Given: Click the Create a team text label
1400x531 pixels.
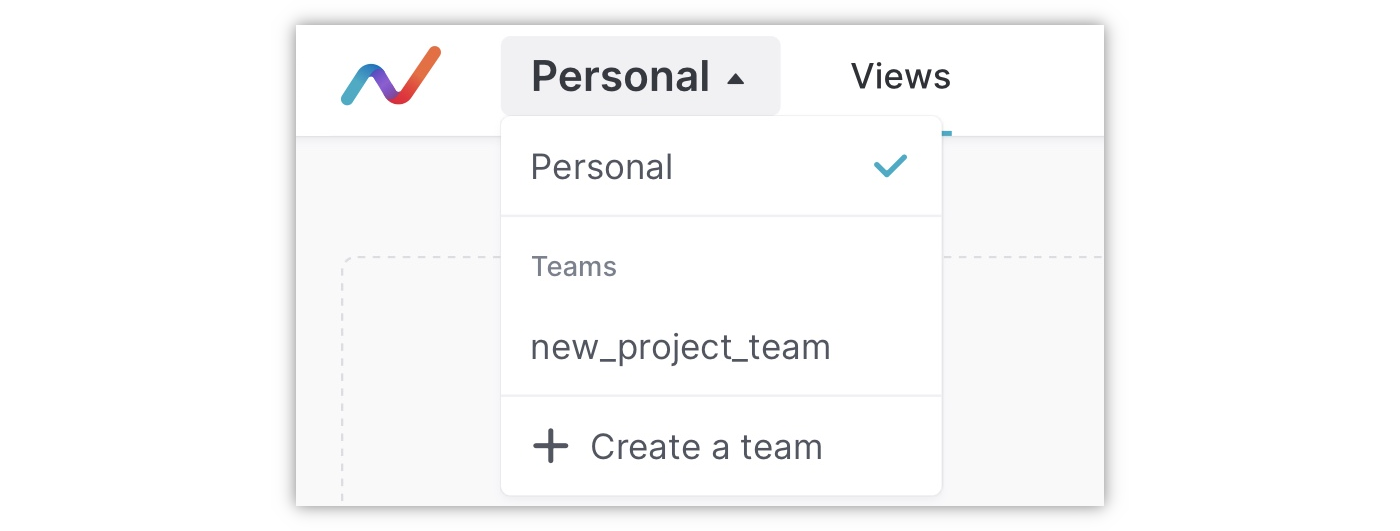Looking at the screenshot, I should click(706, 446).
